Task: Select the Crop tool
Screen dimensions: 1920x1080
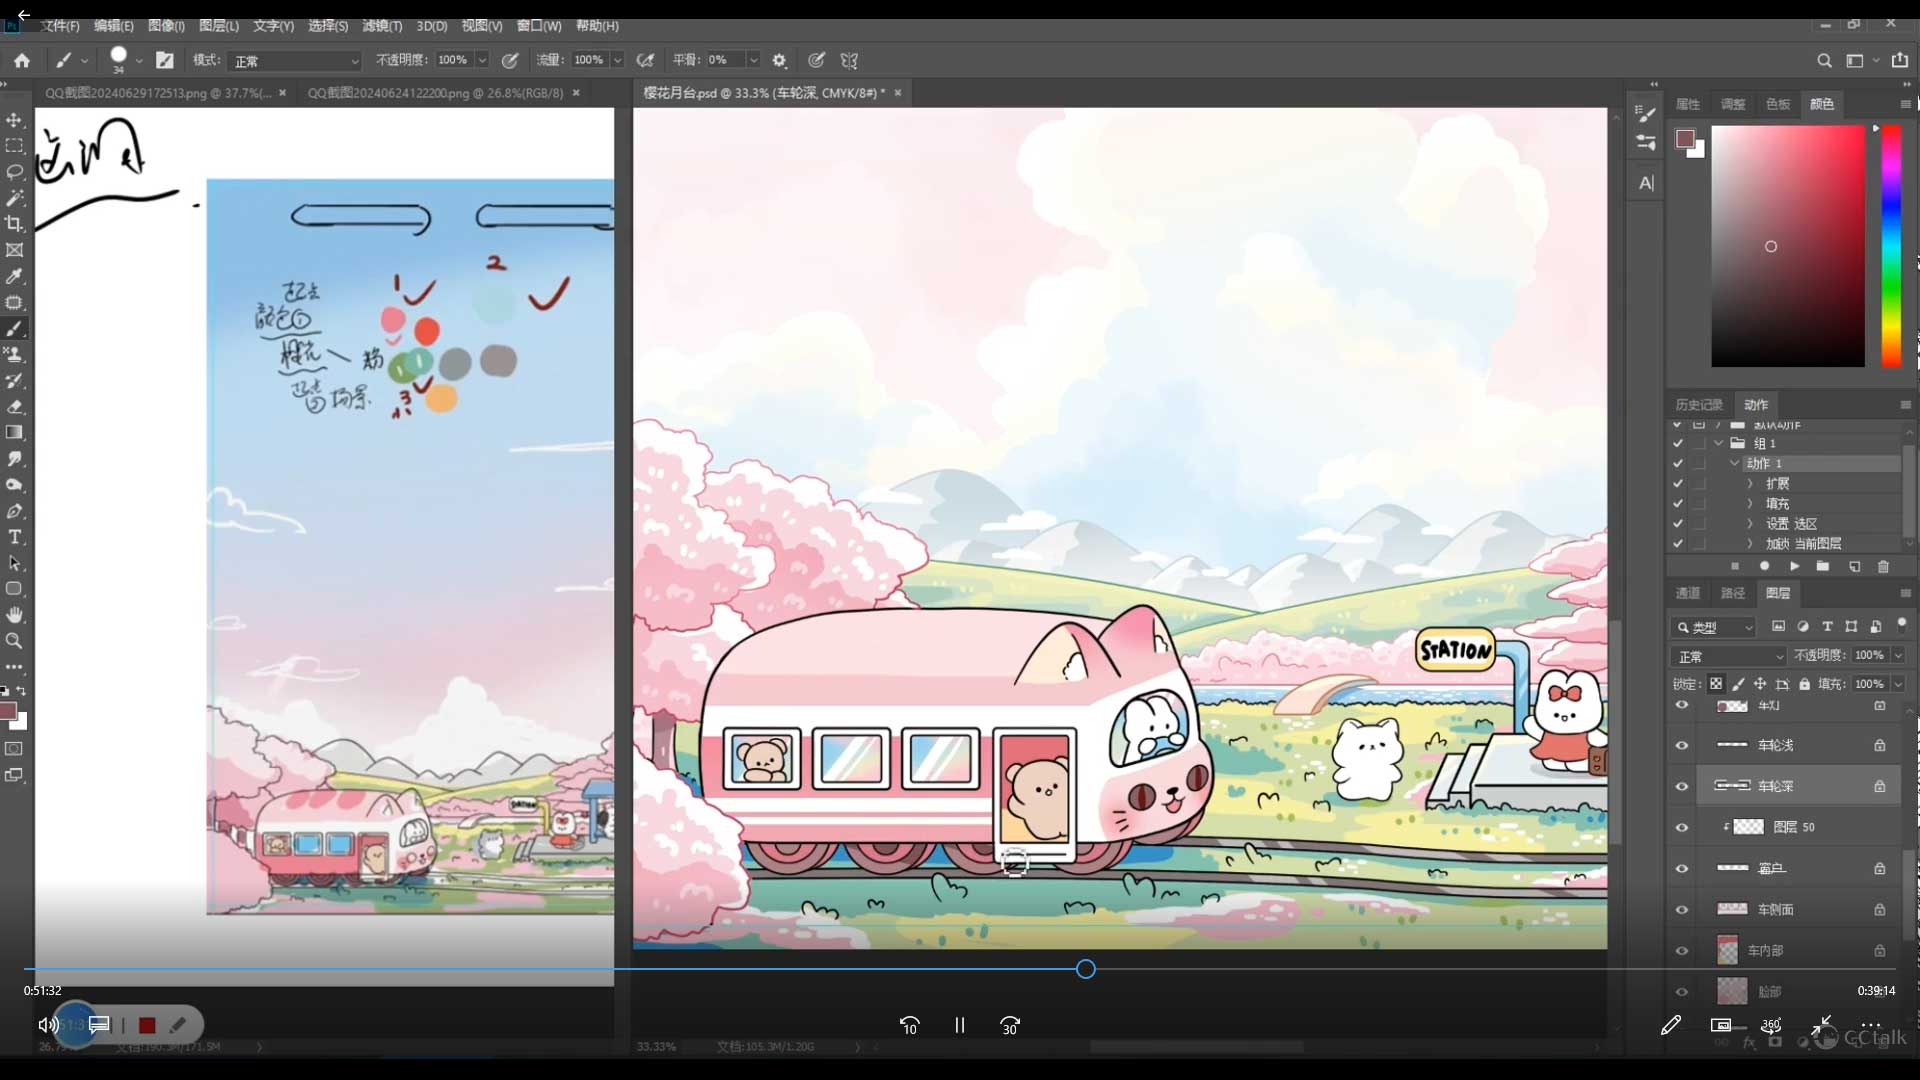Action: click(x=14, y=224)
